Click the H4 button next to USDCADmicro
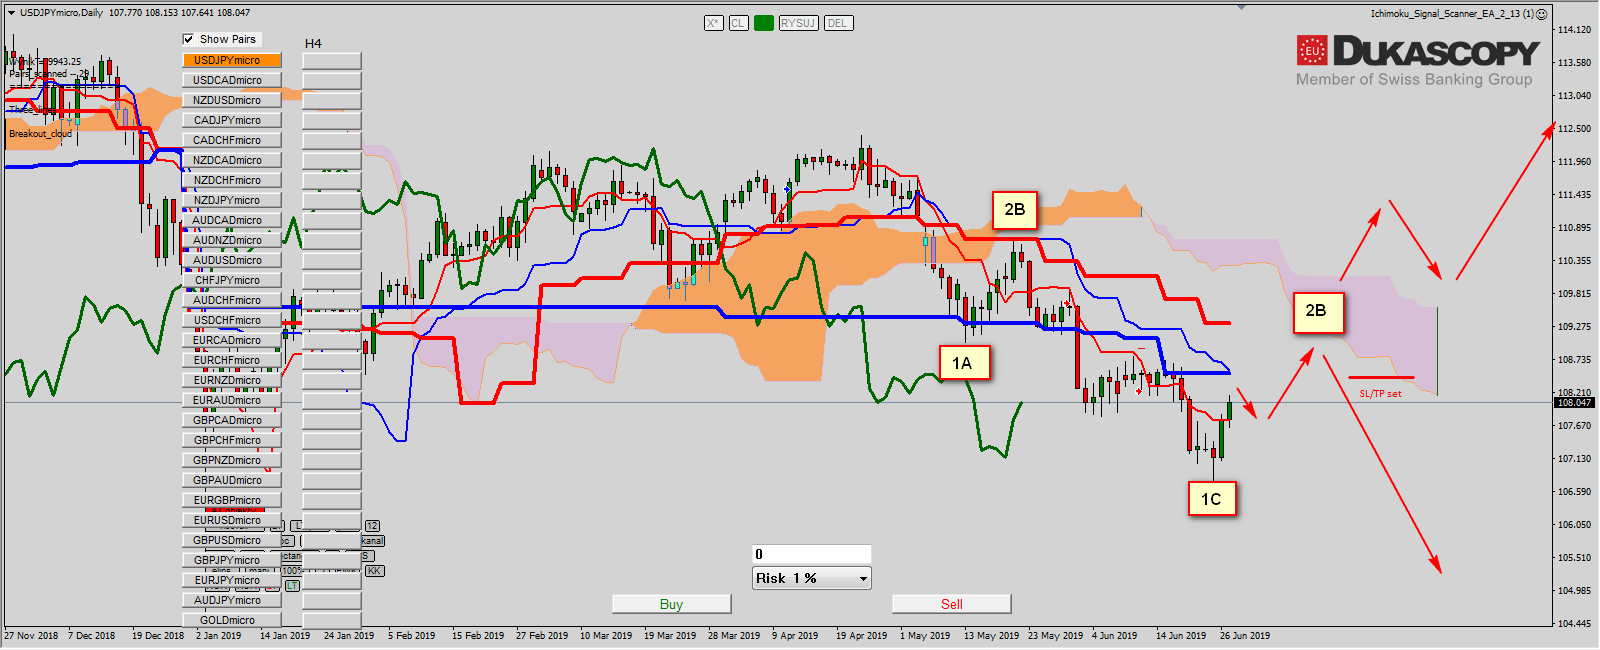Viewport: 1600px width, 650px height. (x=331, y=80)
